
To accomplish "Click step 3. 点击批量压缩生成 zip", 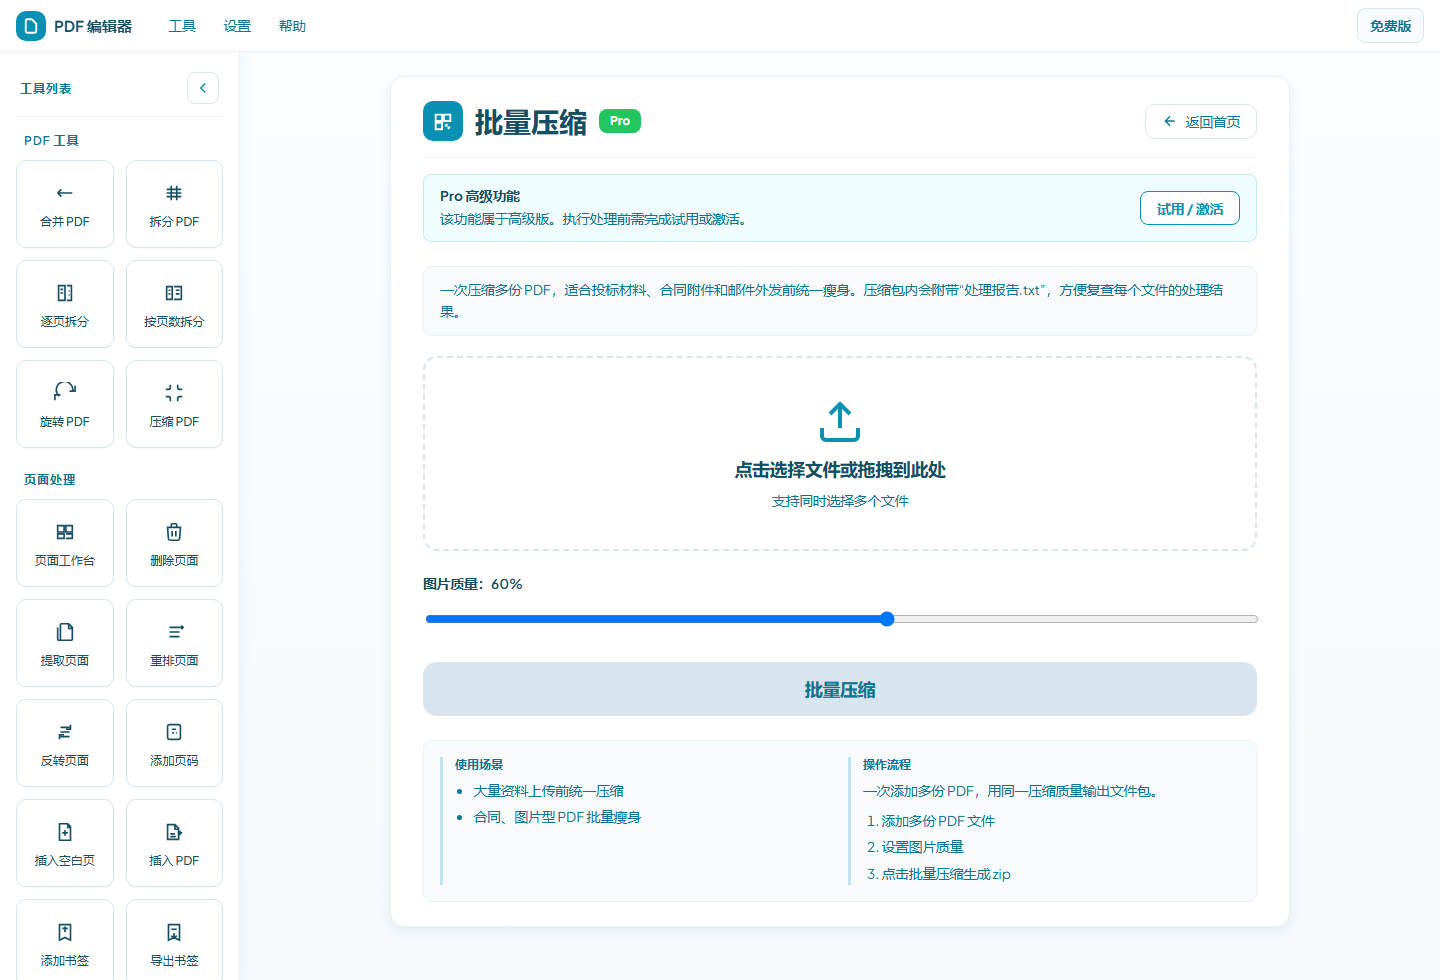I will (939, 874).
